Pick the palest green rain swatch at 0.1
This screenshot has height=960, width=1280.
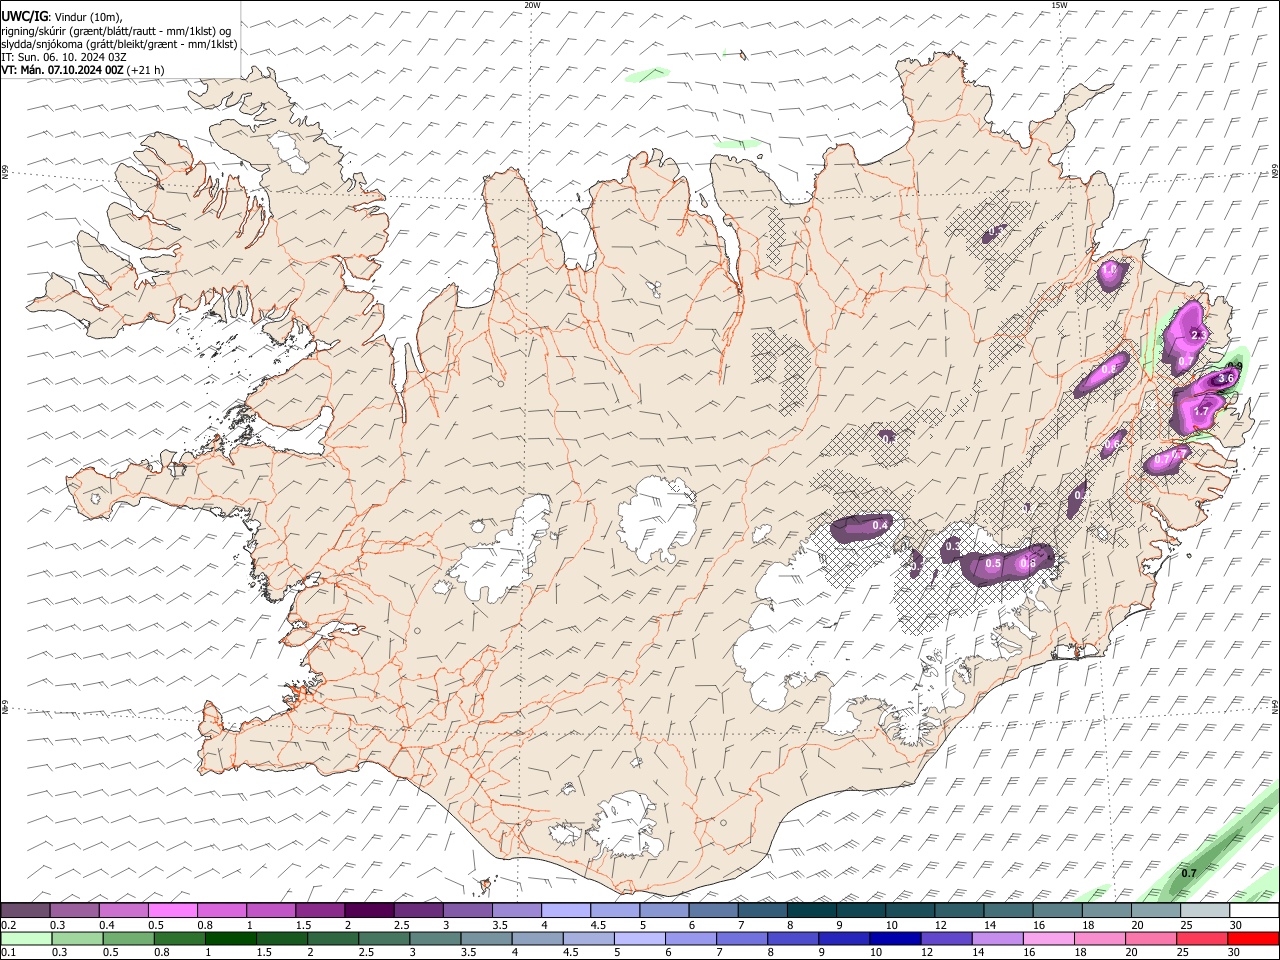(x=26, y=938)
